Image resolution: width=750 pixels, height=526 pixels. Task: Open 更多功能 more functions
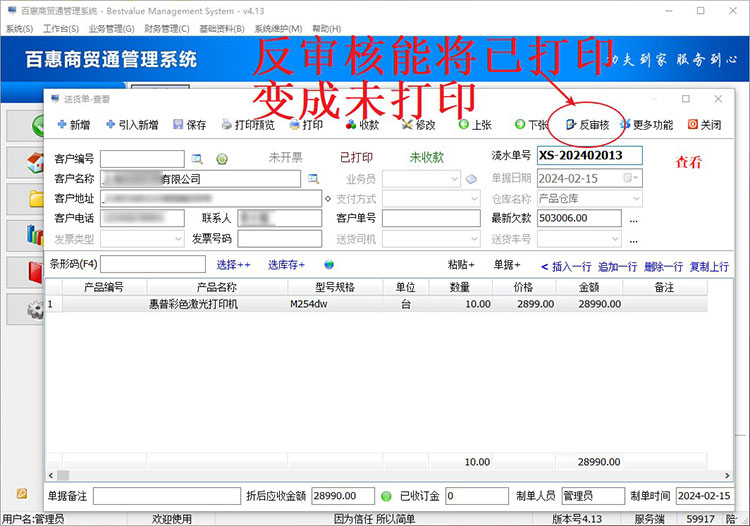pos(647,125)
